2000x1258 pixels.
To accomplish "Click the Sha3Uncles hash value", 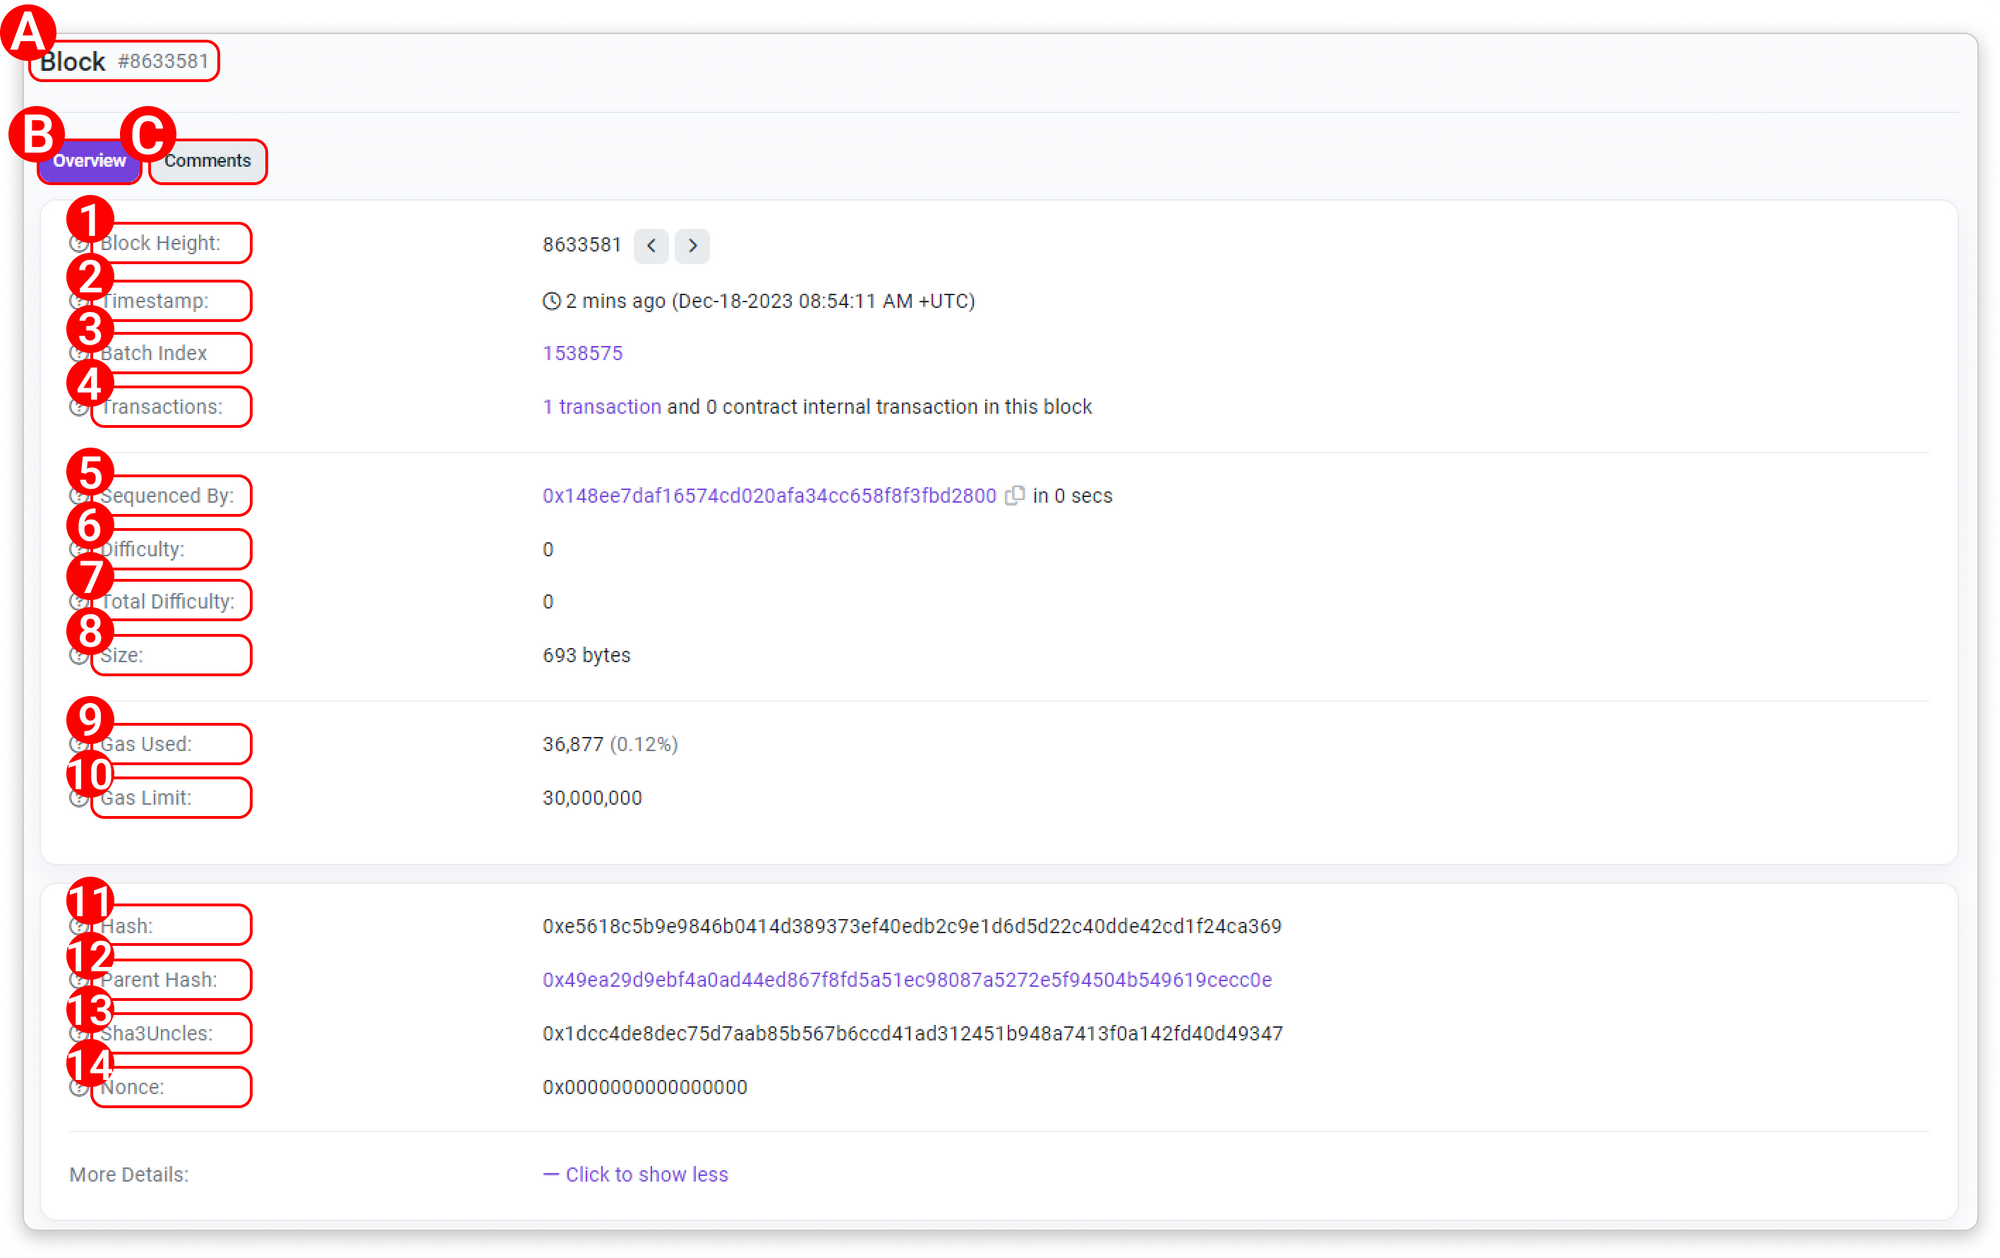I will (912, 1034).
